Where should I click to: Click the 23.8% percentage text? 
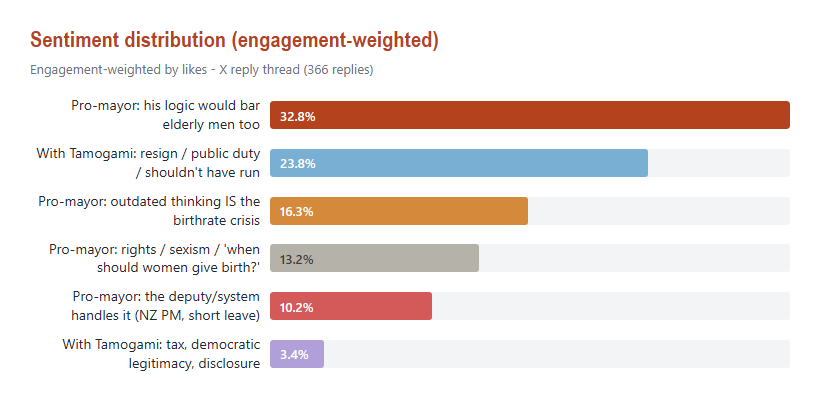(x=298, y=164)
